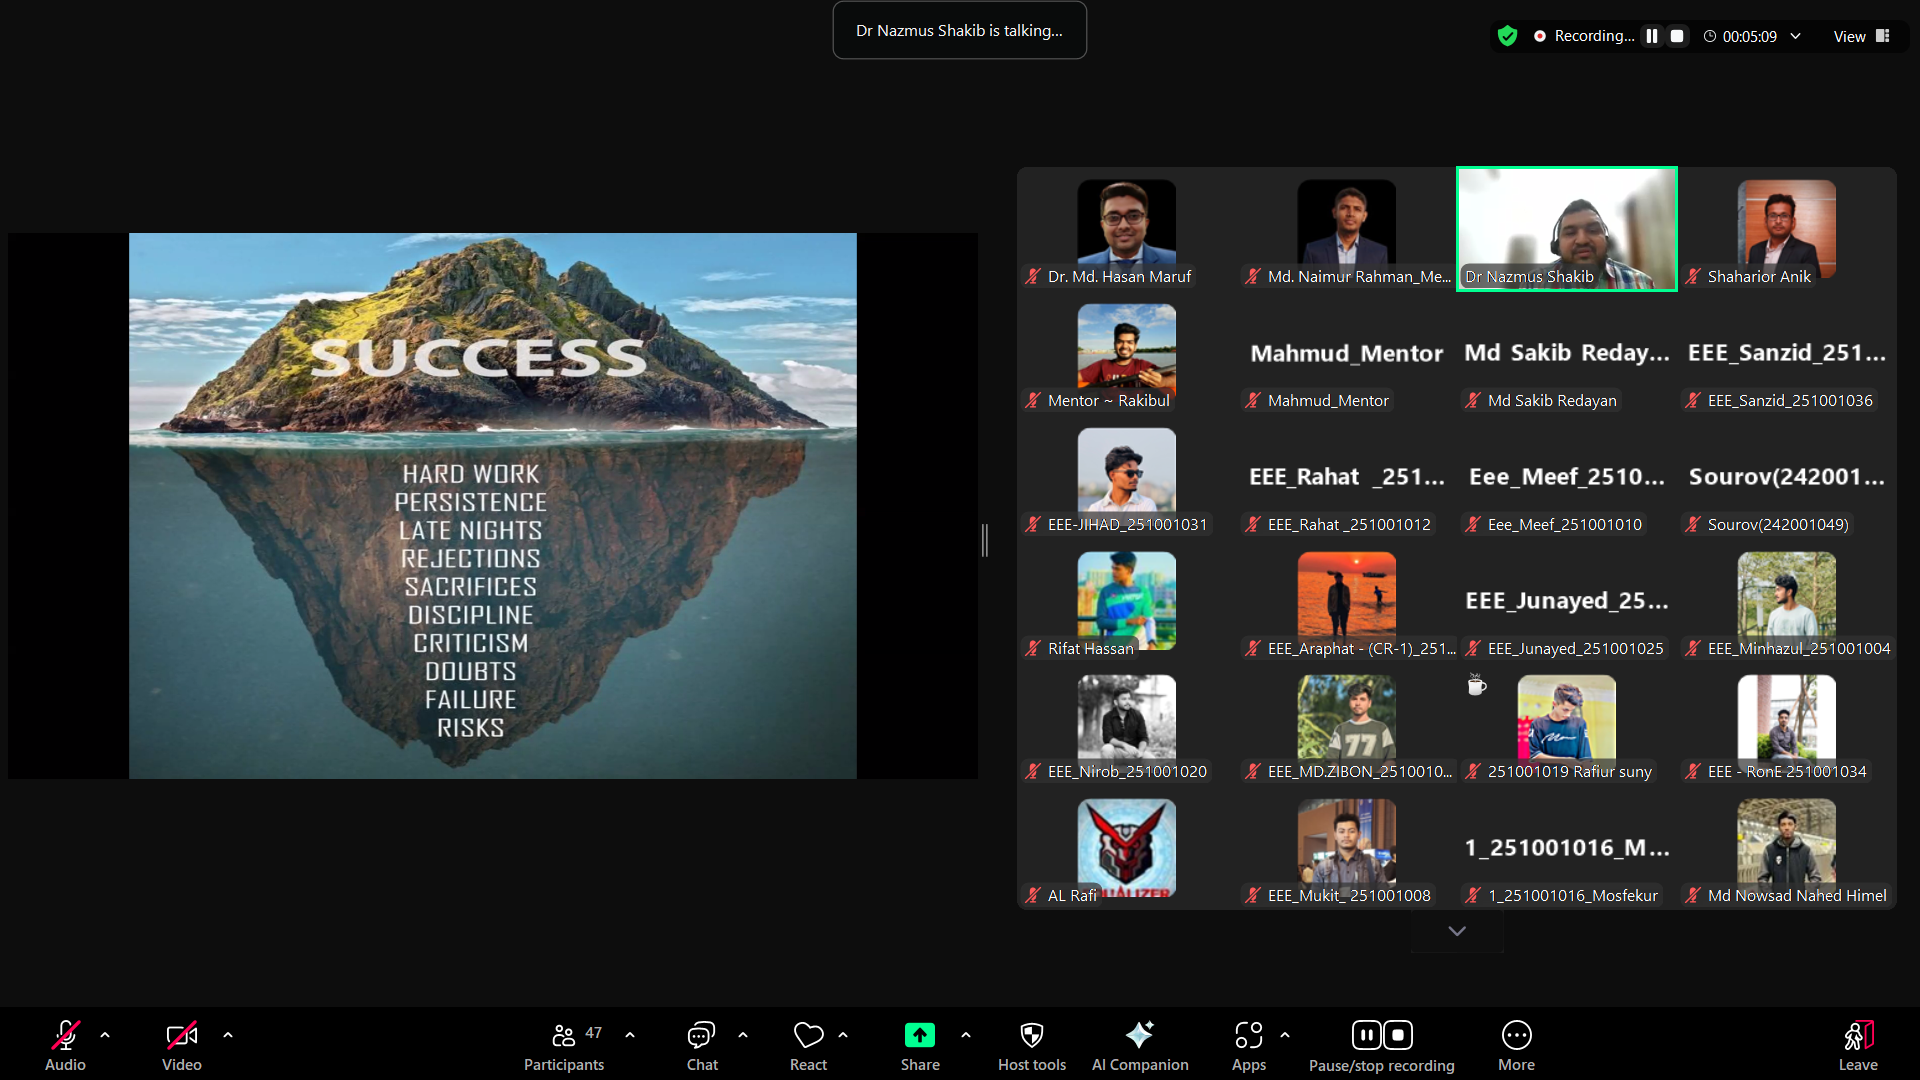The width and height of the screenshot is (1920, 1080).
Task: Expand audio settings arrow next to Audio
Action: 105,1035
